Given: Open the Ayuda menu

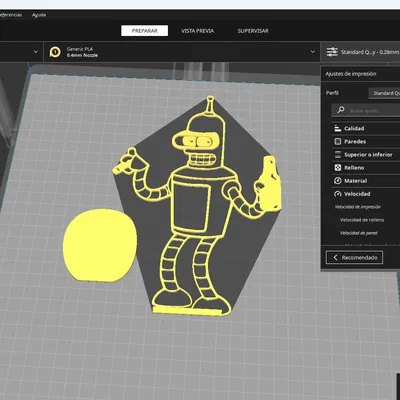Looking at the screenshot, I should pos(39,15).
